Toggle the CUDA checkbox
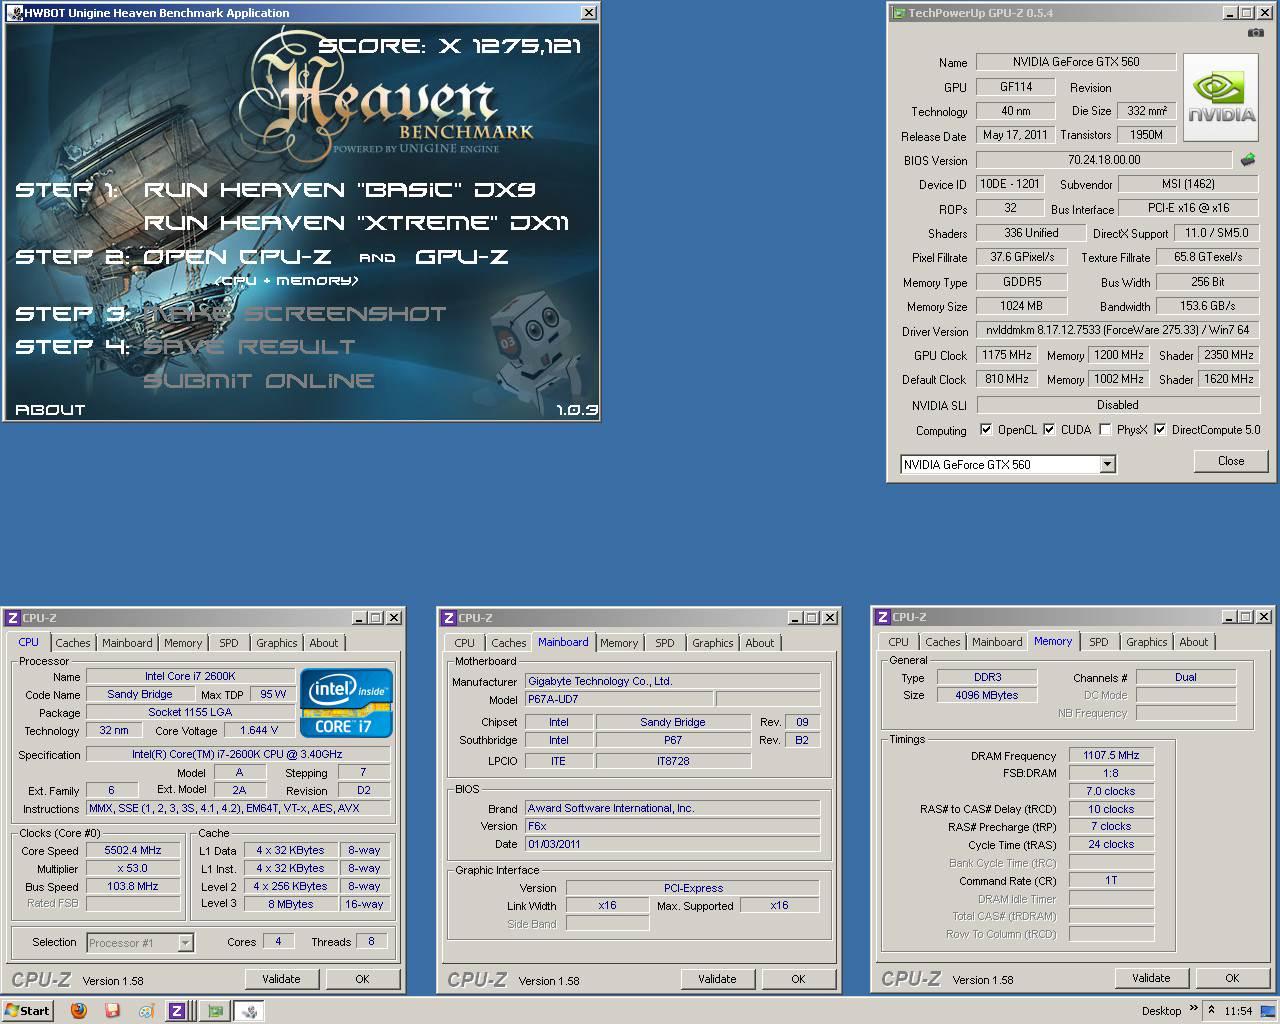Image resolution: width=1280 pixels, height=1024 pixels. [x=1049, y=430]
